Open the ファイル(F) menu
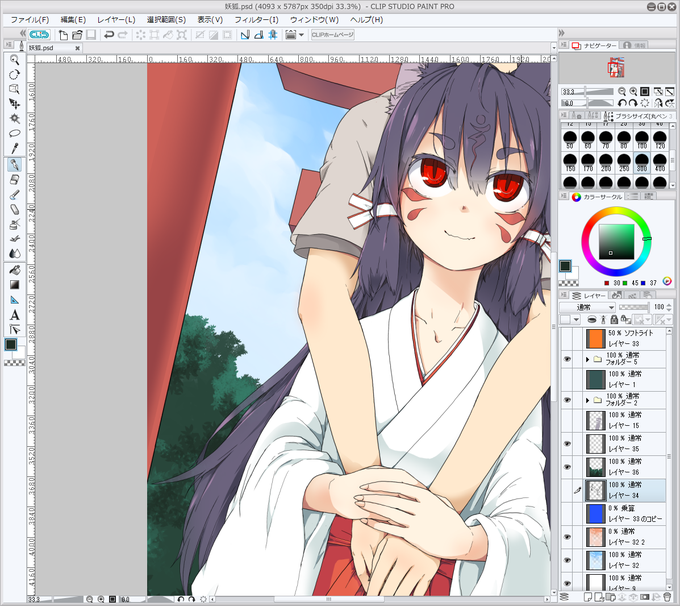 [29, 20]
